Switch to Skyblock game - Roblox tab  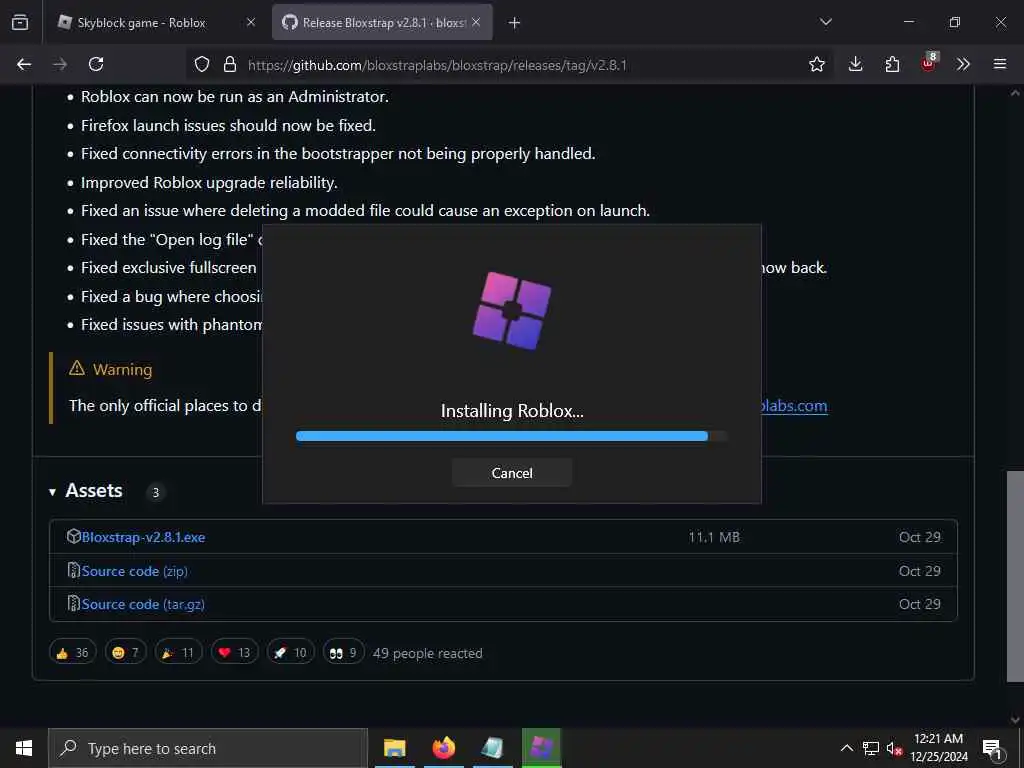coord(144,23)
